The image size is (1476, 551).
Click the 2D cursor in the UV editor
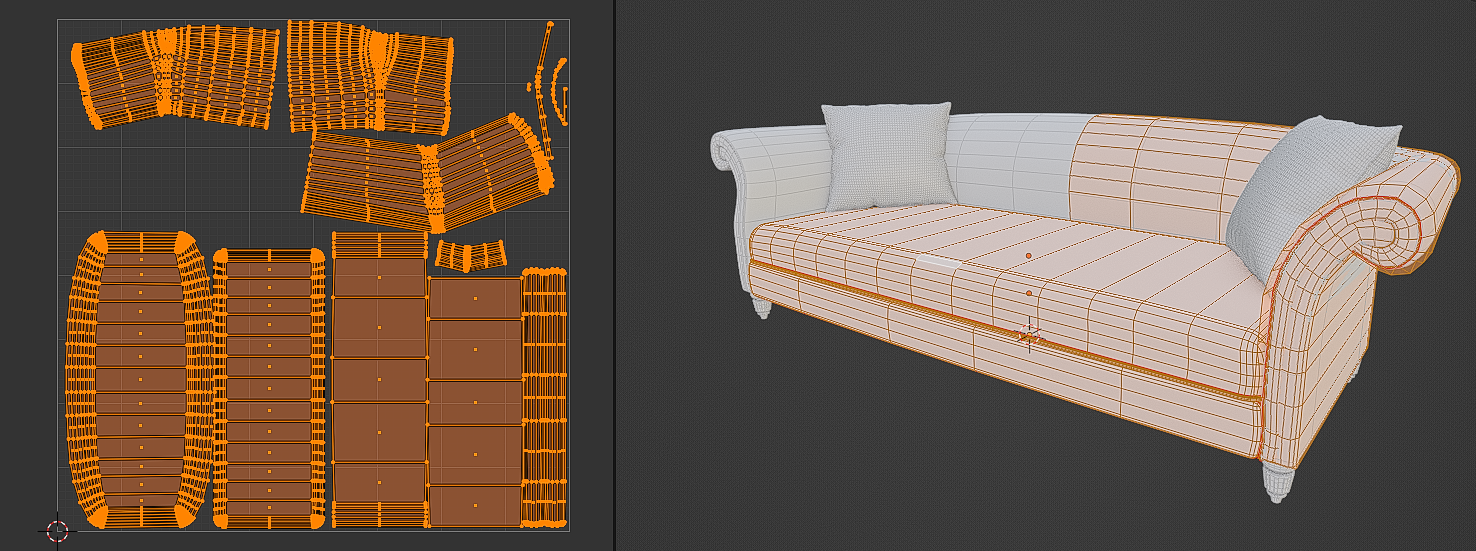pos(57,531)
